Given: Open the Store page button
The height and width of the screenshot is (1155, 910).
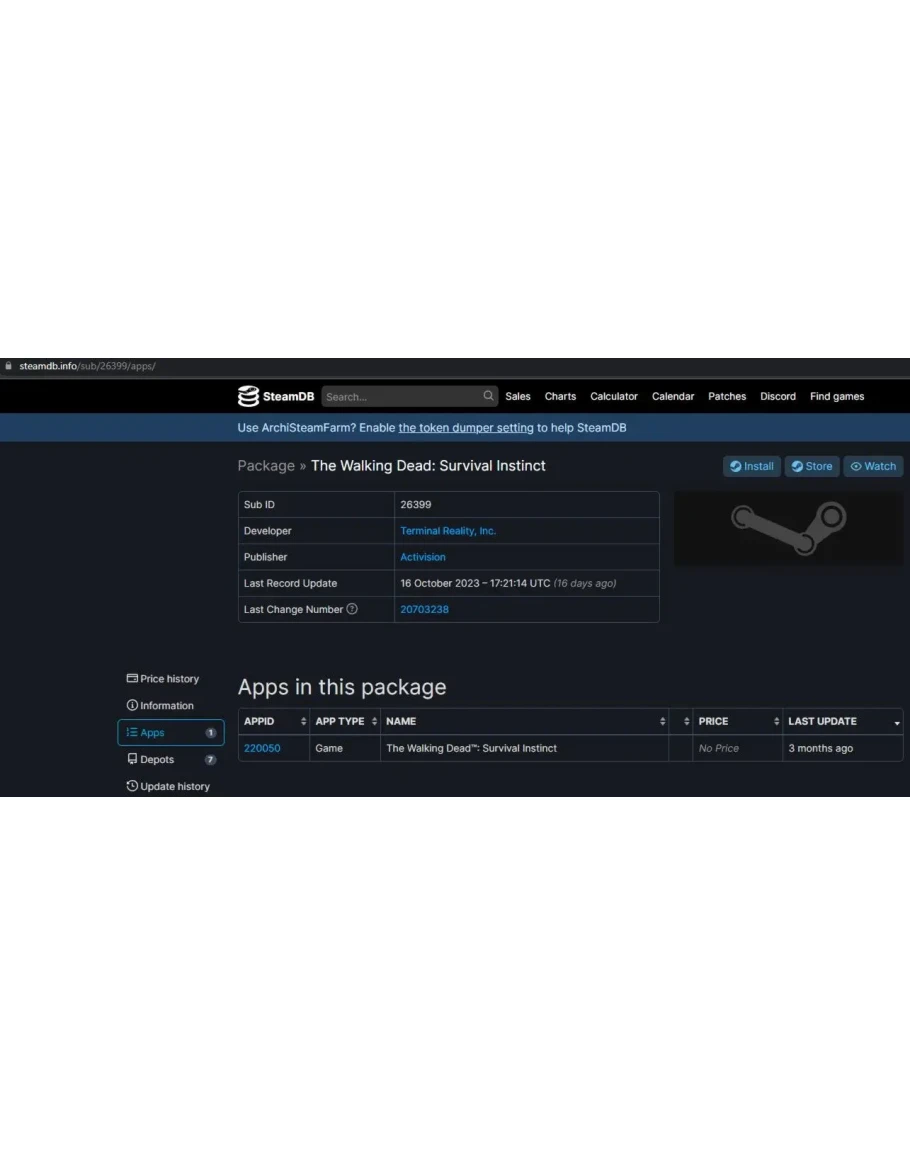Looking at the screenshot, I should (x=812, y=466).
